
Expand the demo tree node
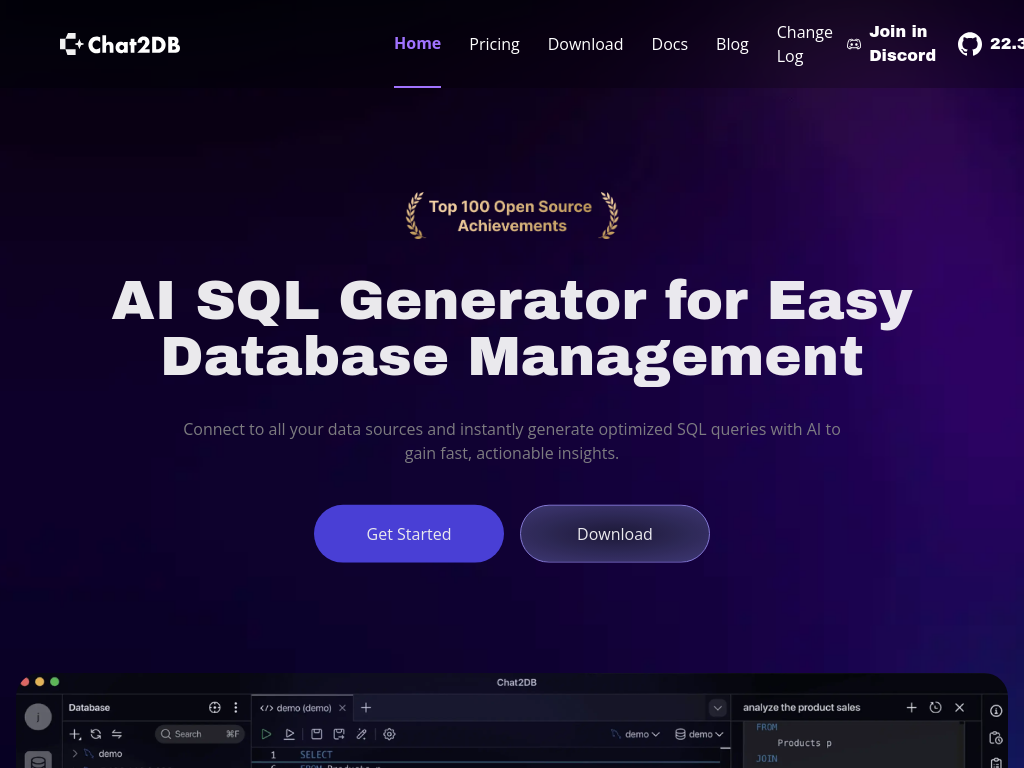[75, 753]
